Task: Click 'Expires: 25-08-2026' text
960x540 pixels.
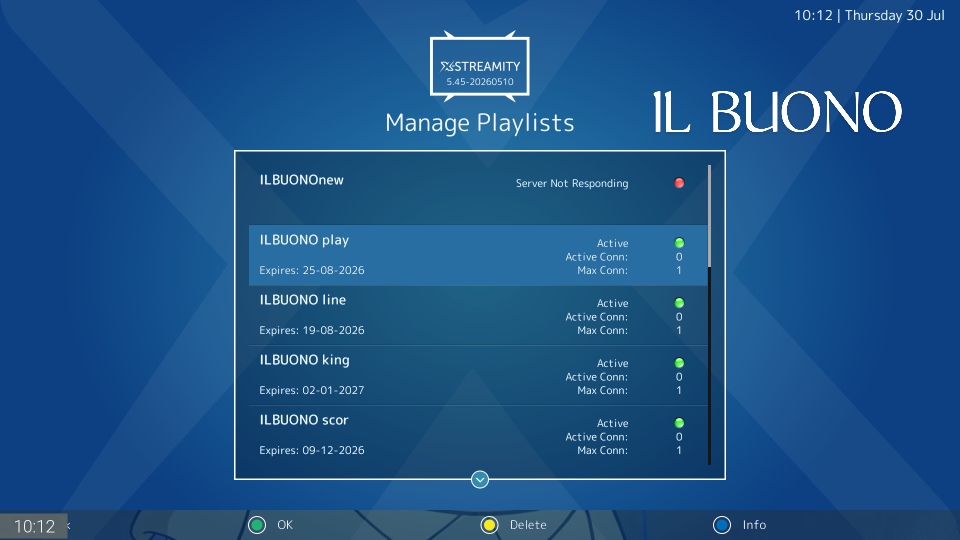Action: tap(312, 270)
